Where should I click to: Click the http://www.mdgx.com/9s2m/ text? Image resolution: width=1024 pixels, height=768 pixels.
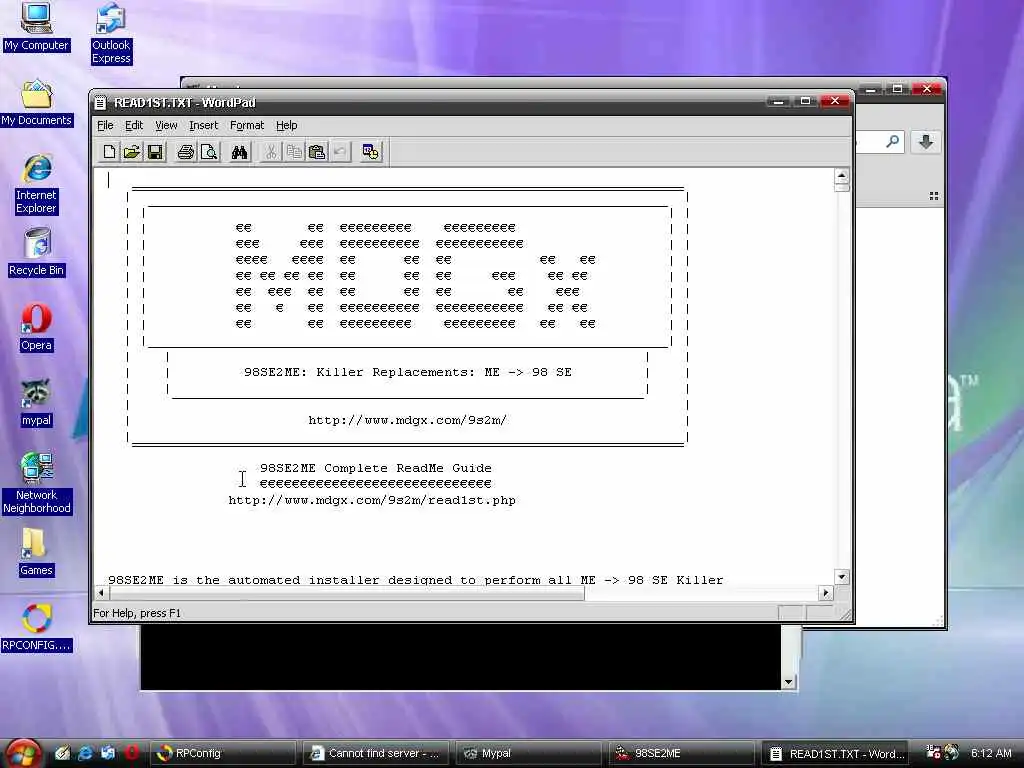pyautogui.click(x=408, y=421)
